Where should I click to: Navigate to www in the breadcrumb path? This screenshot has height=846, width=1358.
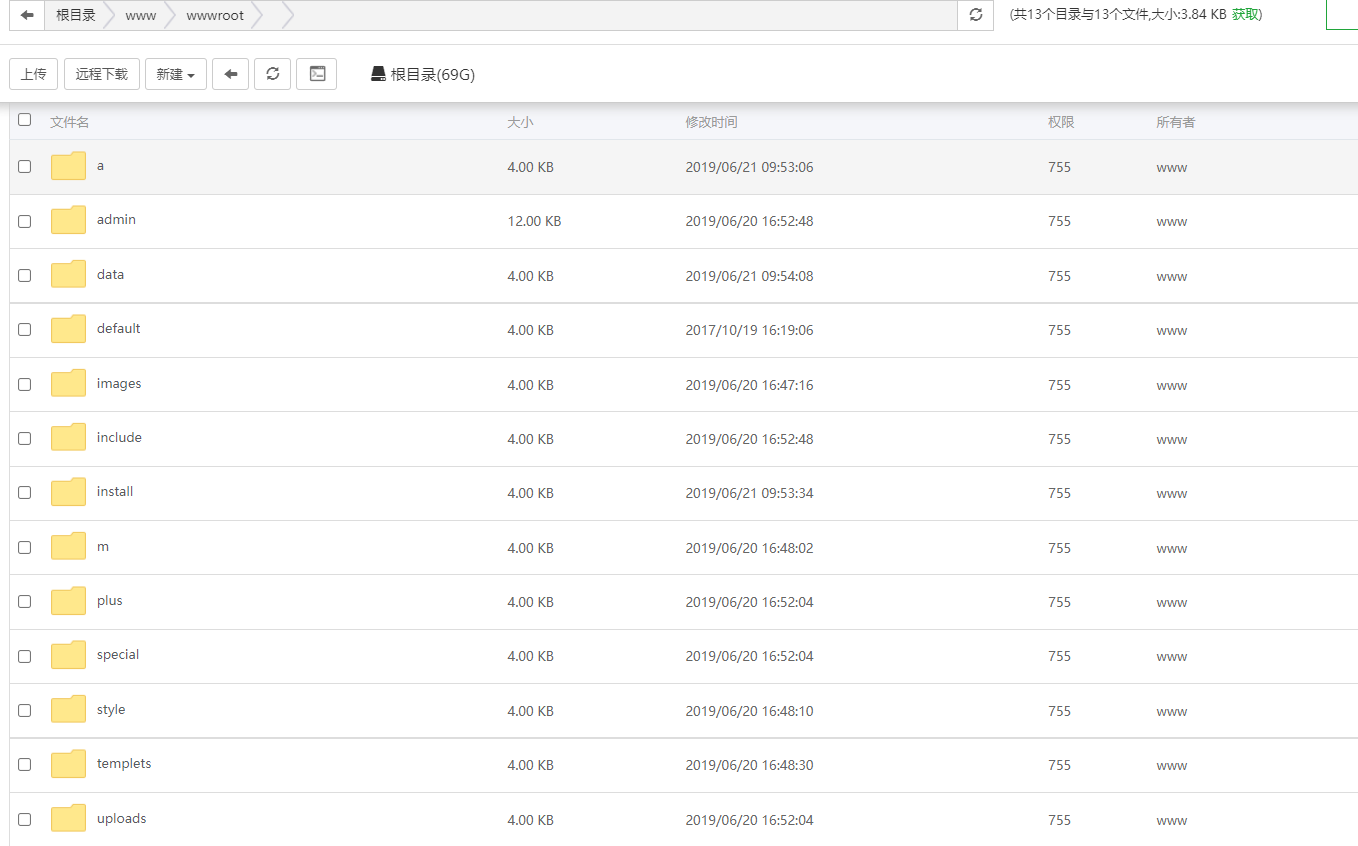tap(141, 15)
